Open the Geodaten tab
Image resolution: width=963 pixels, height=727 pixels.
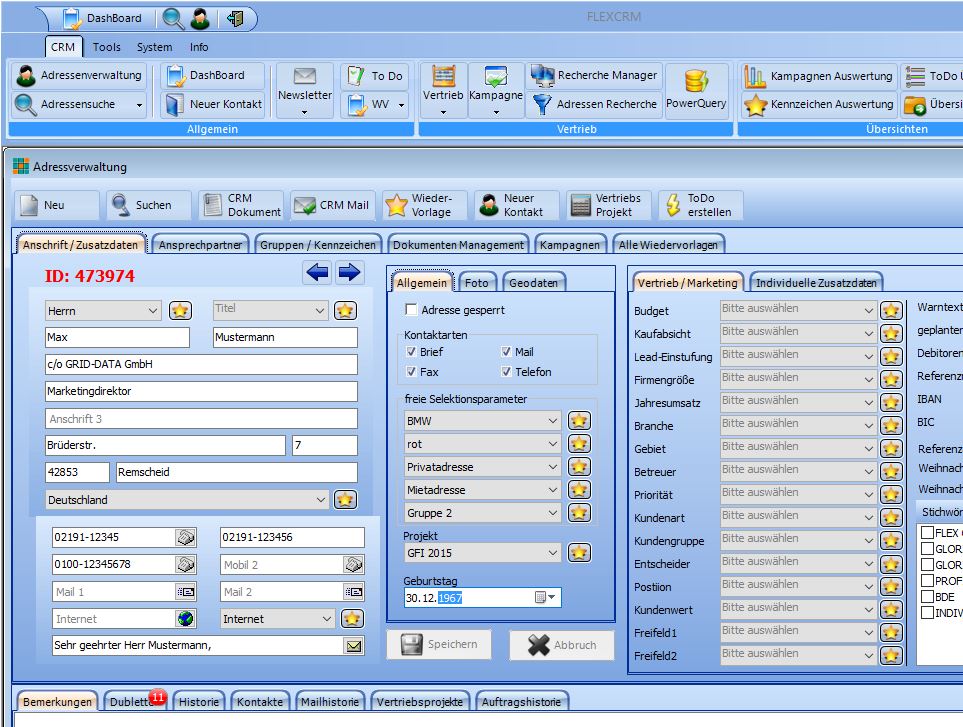[533, 283]
